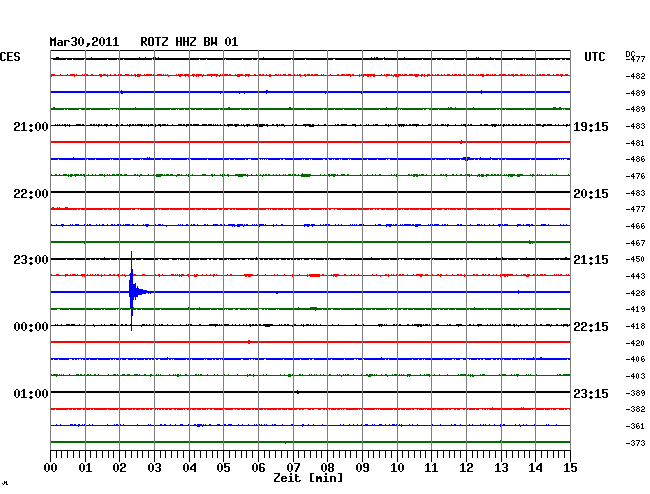Click the "00" minute axis tick label
Screen dimensions: 650x494
[x=51, y=468]
